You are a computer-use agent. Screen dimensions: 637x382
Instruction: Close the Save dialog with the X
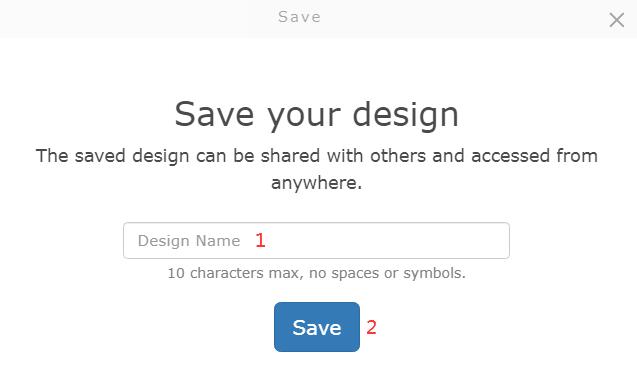pos(616,20)
